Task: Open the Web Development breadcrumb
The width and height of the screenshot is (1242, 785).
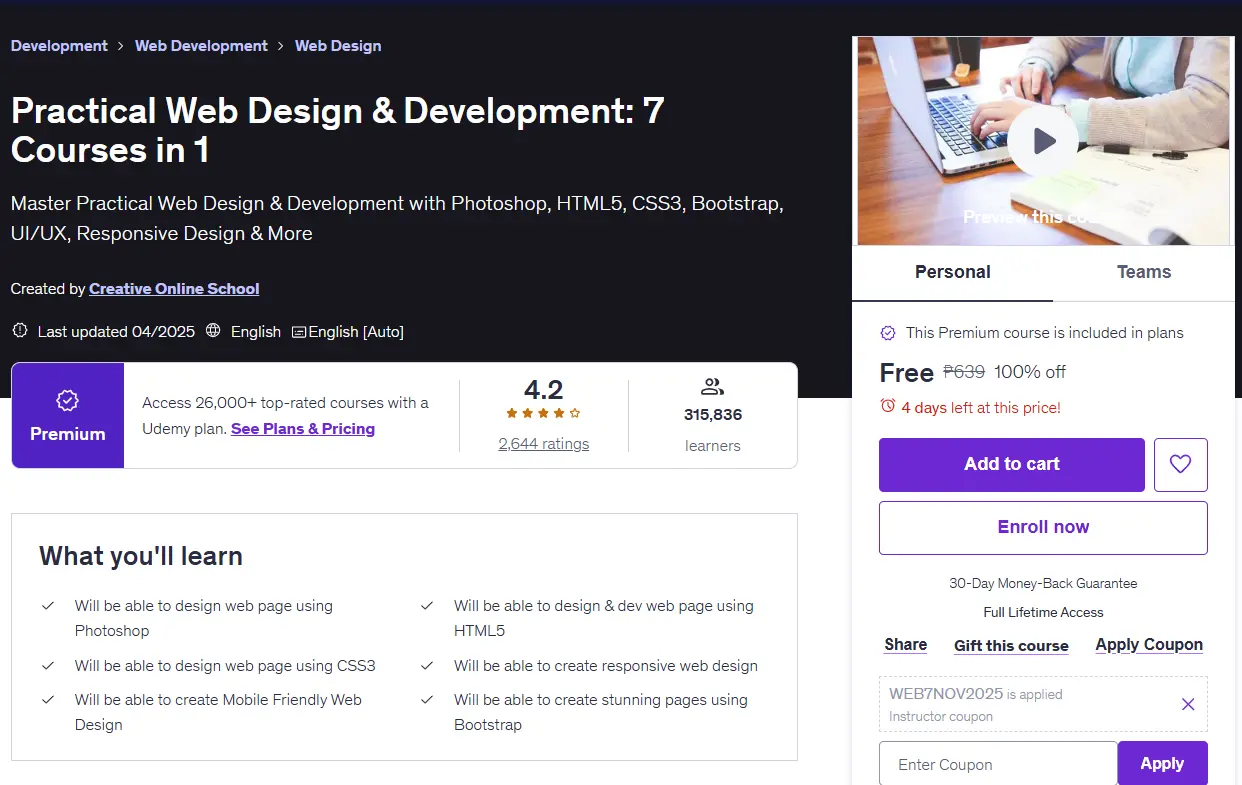Action: [201, 46]
